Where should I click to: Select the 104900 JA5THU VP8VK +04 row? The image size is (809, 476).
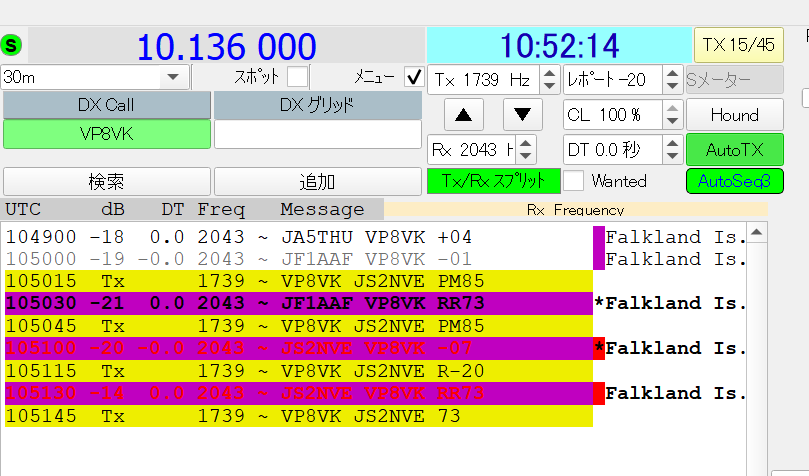[376, 237]
